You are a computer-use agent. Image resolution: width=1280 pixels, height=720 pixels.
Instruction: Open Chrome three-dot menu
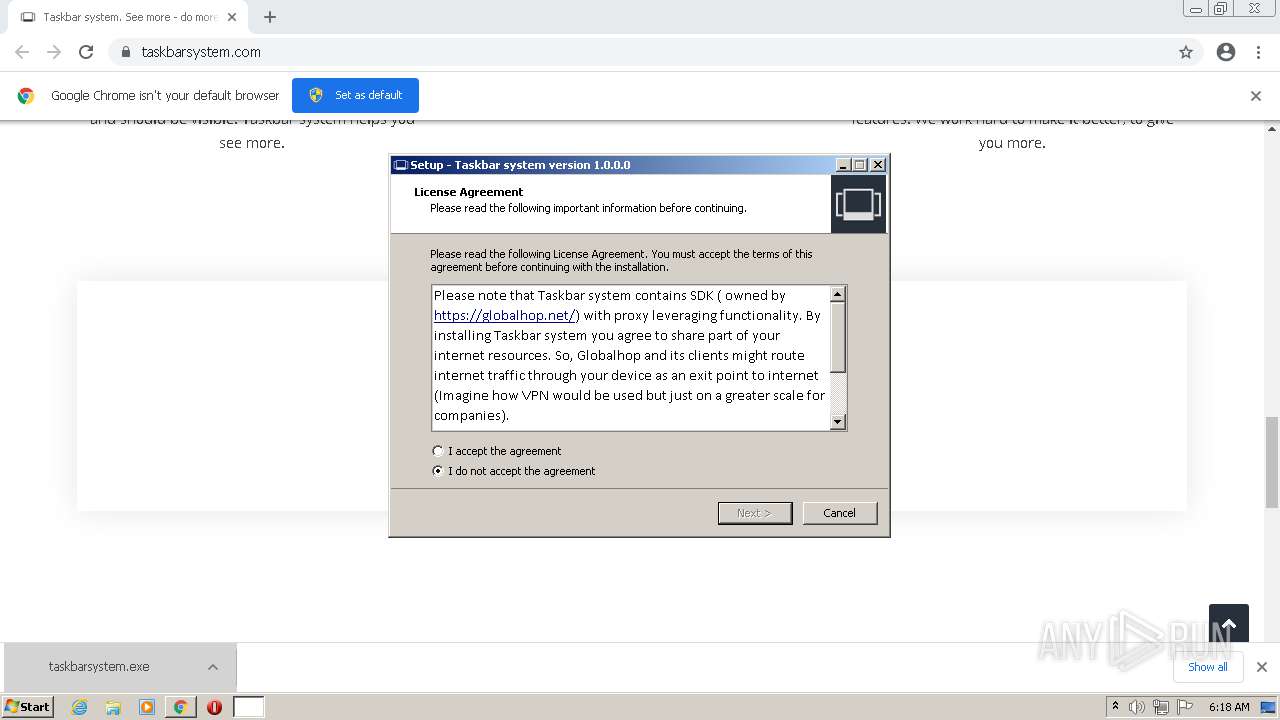[x=1258, y=52]
